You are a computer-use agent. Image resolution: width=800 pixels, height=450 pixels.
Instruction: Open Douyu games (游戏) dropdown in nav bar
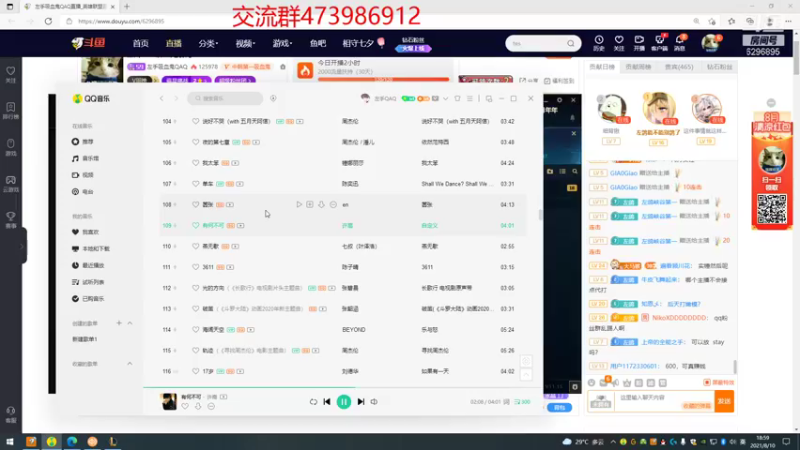282,43
